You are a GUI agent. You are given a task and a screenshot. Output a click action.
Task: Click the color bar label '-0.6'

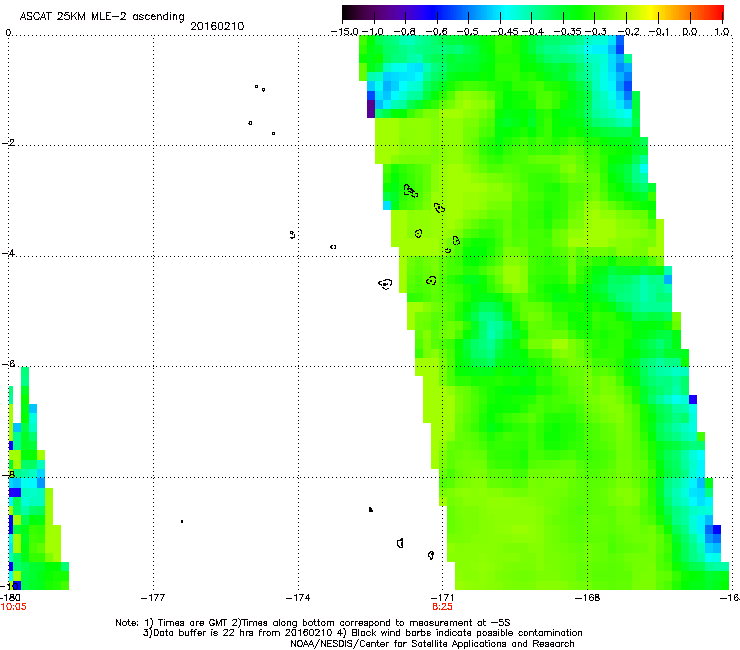tap(437, 32)
